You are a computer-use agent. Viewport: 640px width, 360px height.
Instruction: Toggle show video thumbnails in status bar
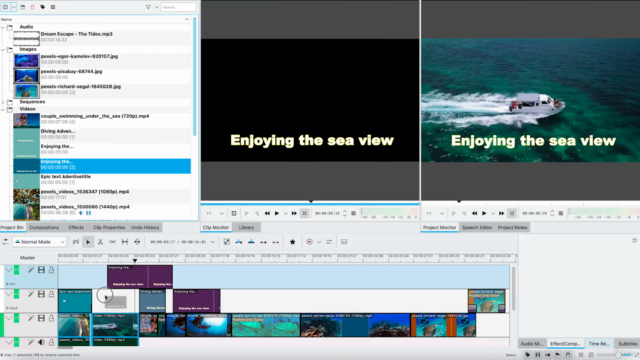(x=538, y=355)
